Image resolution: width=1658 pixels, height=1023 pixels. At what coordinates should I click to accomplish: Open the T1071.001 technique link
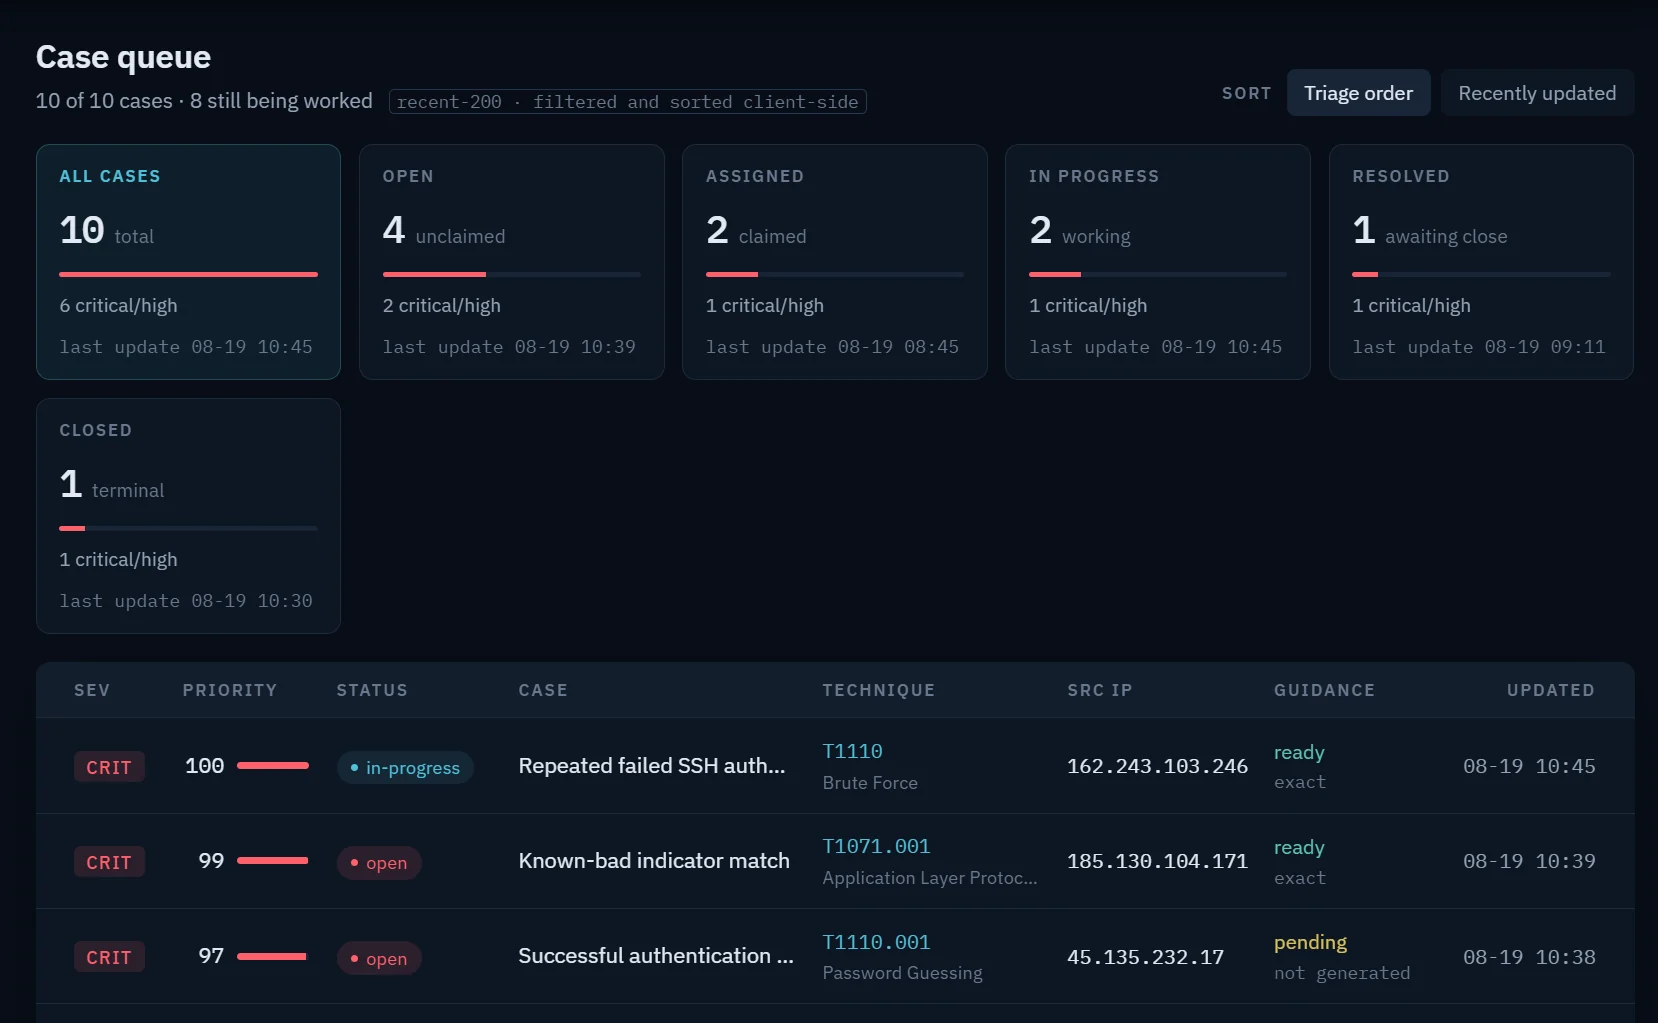click(876, 846)
